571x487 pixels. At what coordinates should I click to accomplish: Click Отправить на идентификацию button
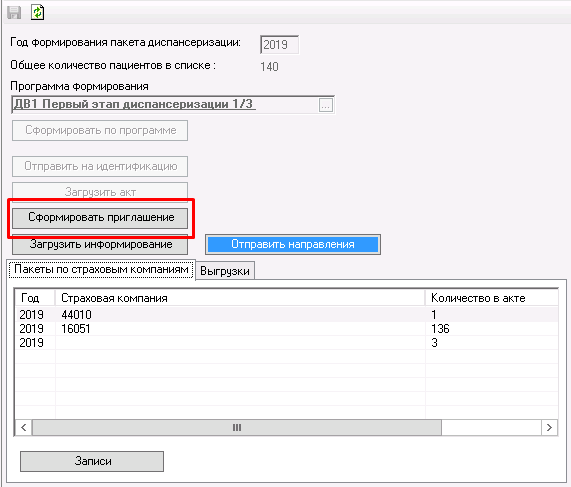pyautogui.click(x=100, y=166)
